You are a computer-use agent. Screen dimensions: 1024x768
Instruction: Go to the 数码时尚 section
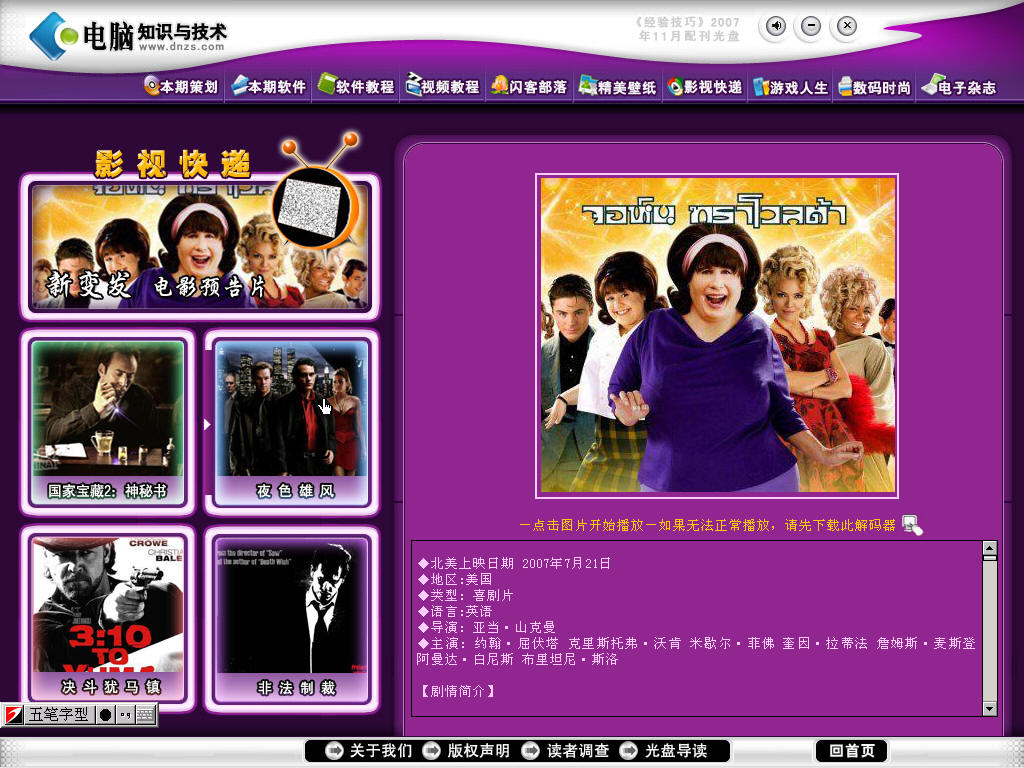(x=874, y=87)
